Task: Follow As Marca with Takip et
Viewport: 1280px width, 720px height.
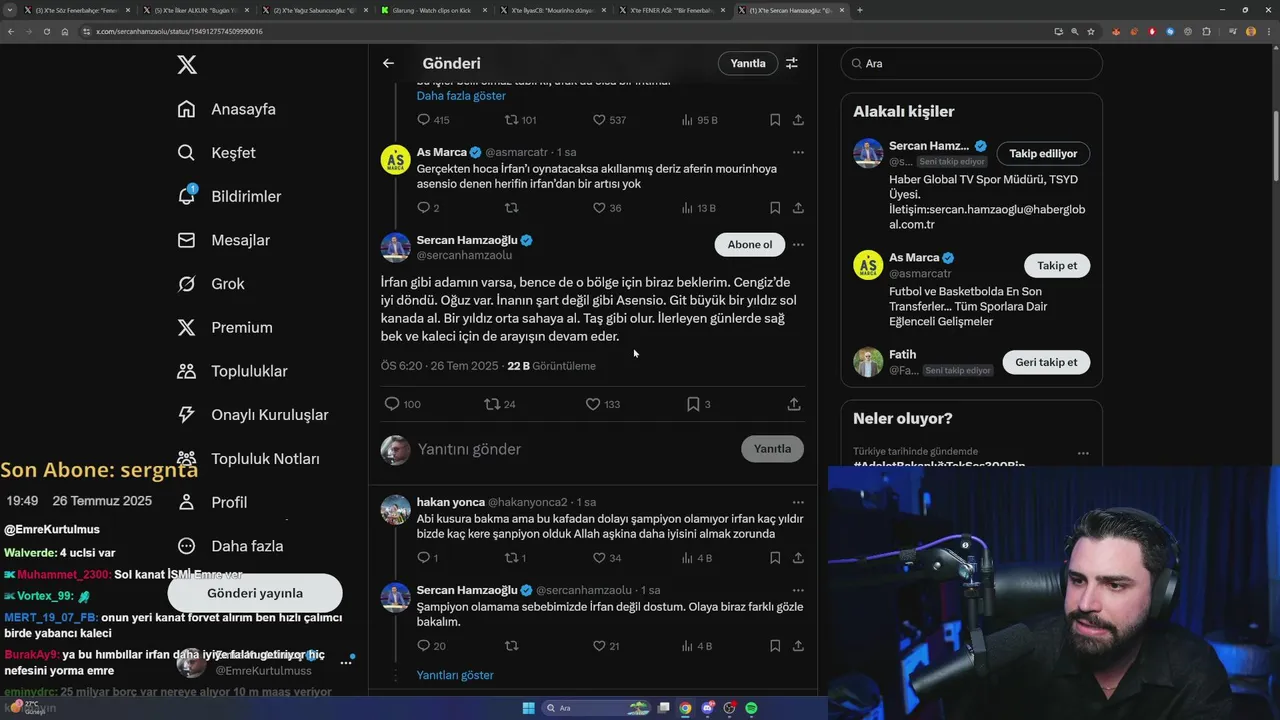Action: coord(1057,265)
